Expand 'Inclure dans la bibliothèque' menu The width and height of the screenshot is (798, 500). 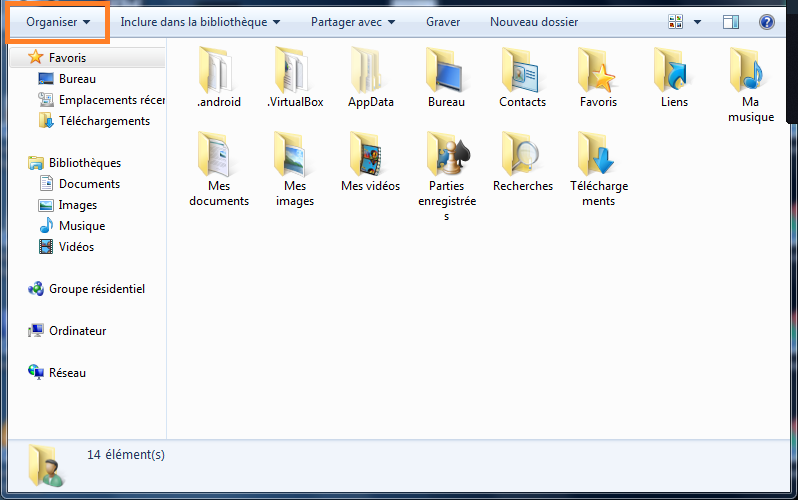coord(200,21)
